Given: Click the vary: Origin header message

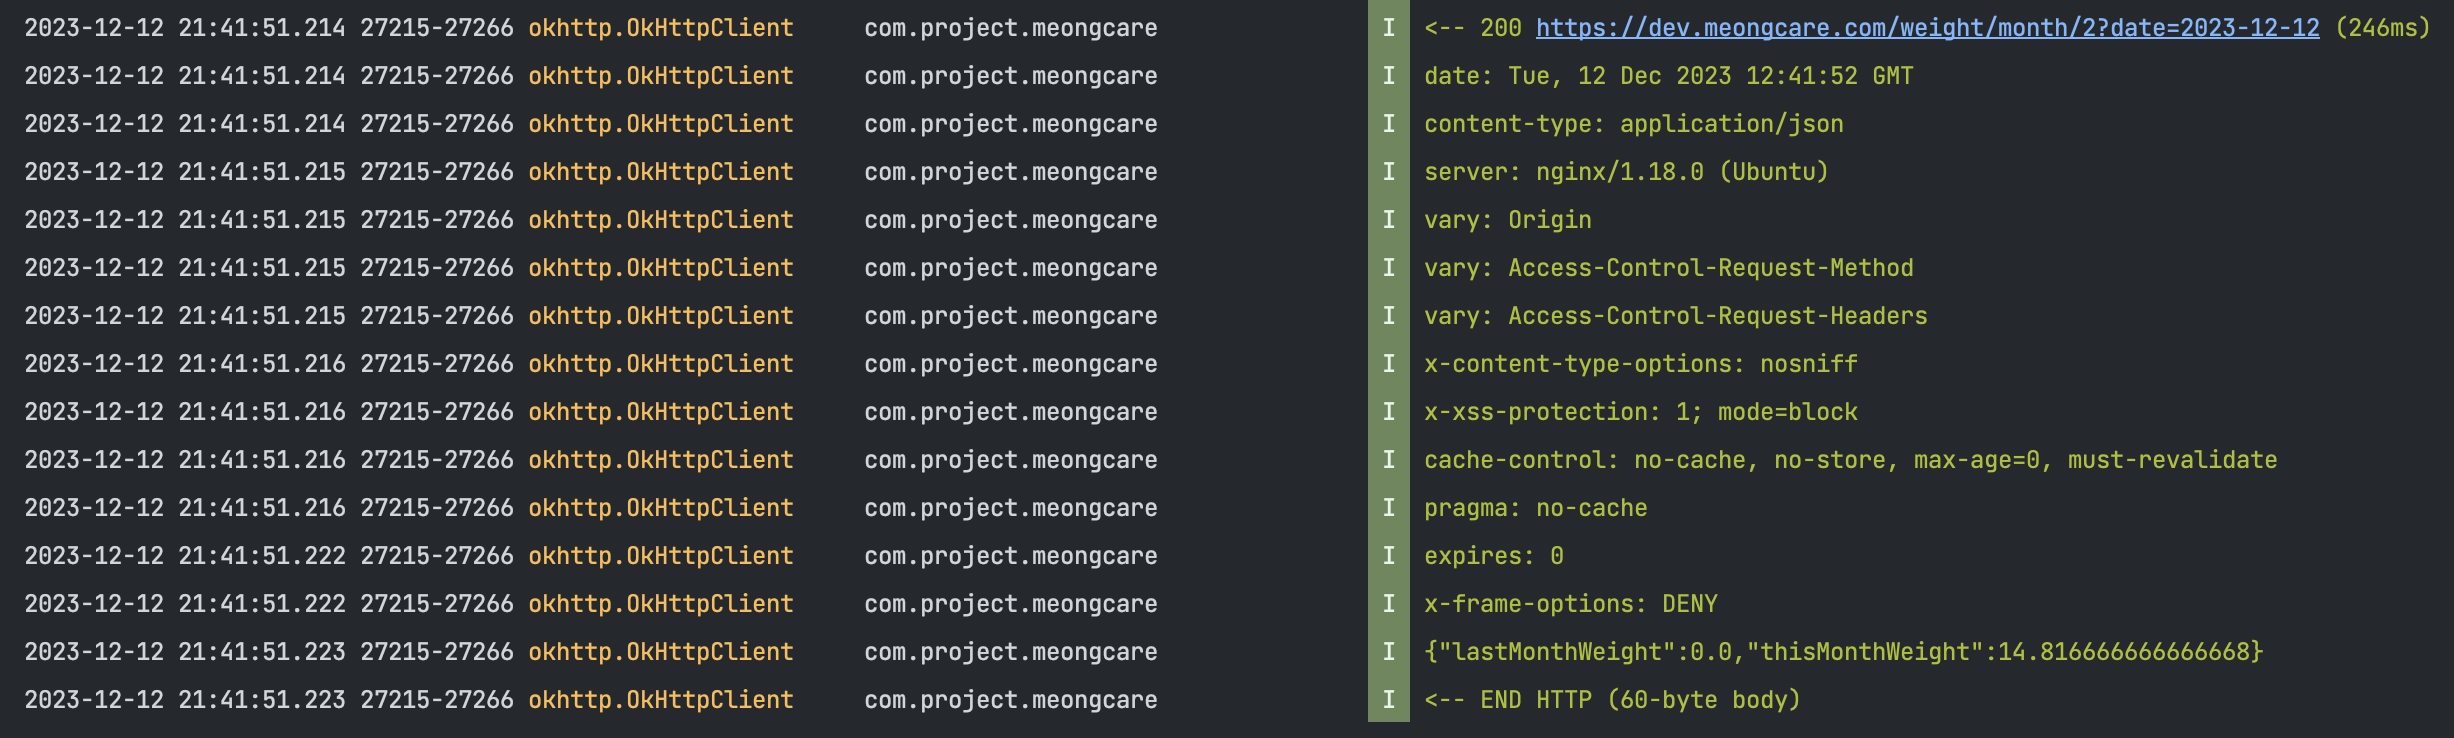Looking at the screenshot, I should (1507, 220).
